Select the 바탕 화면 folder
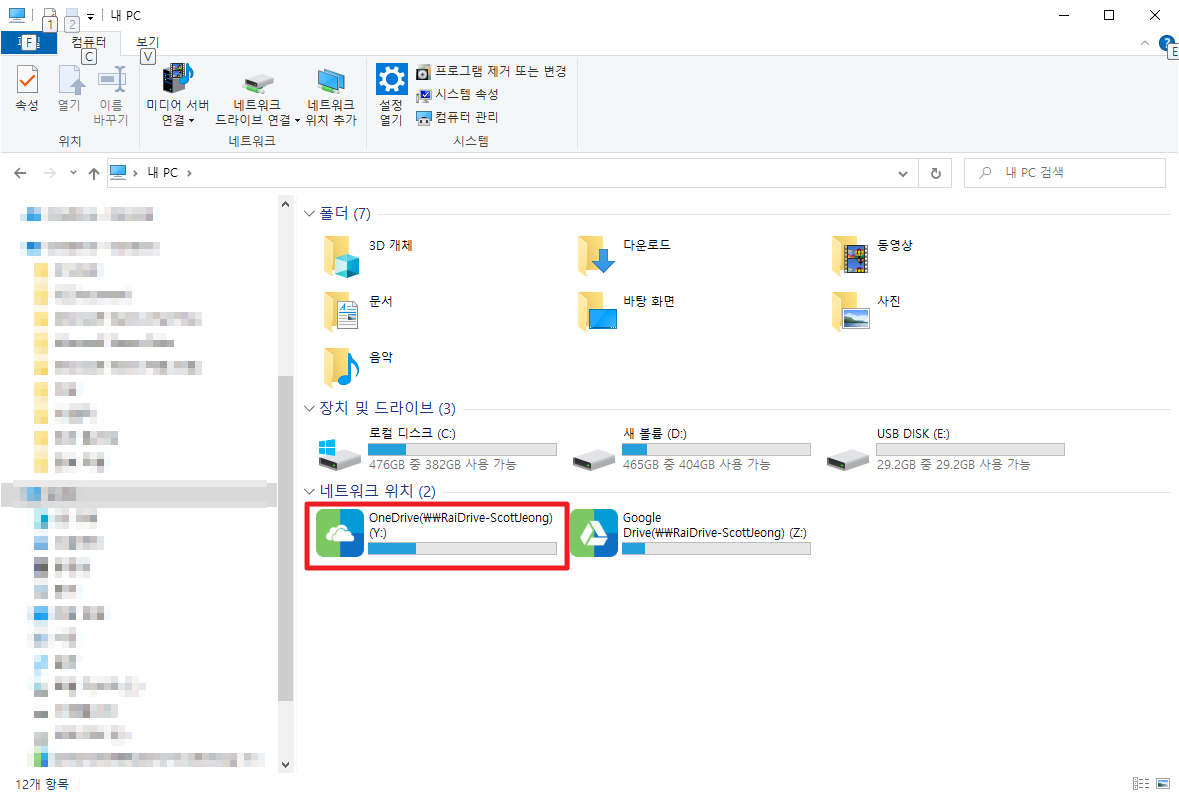This screenshot has height=797, width=1179. 626,311
